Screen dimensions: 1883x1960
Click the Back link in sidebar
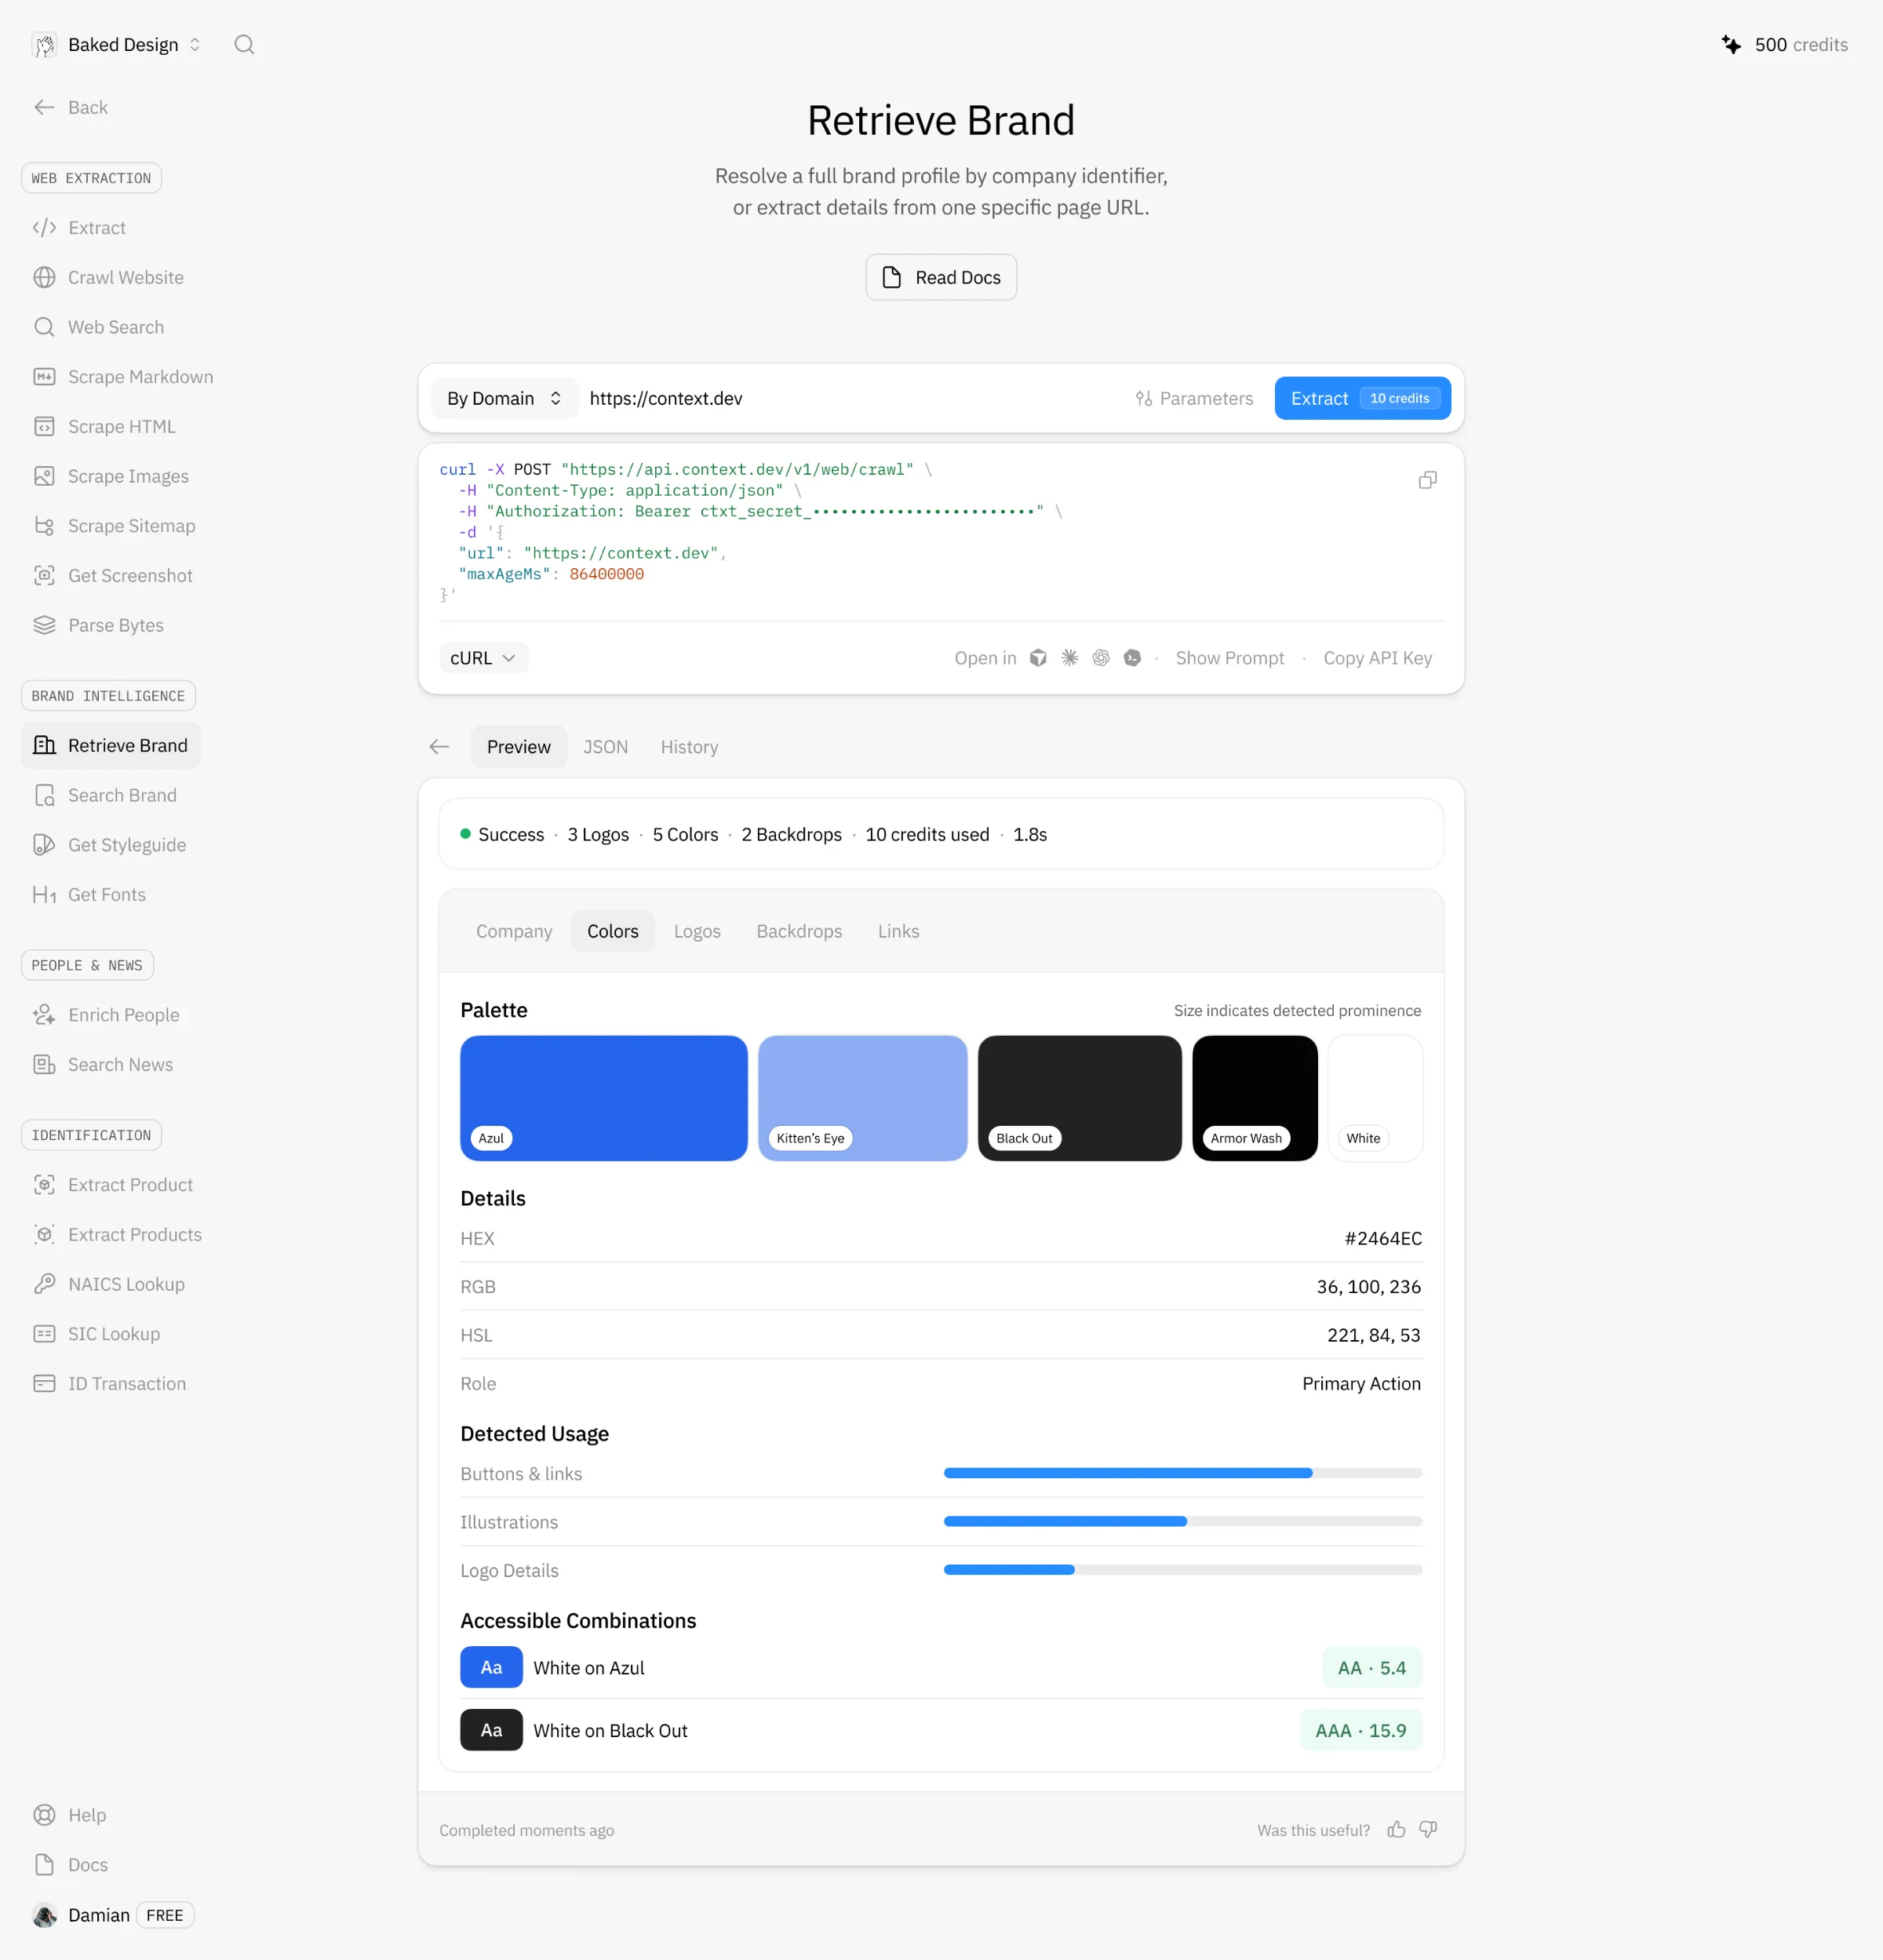click(70, 107)
